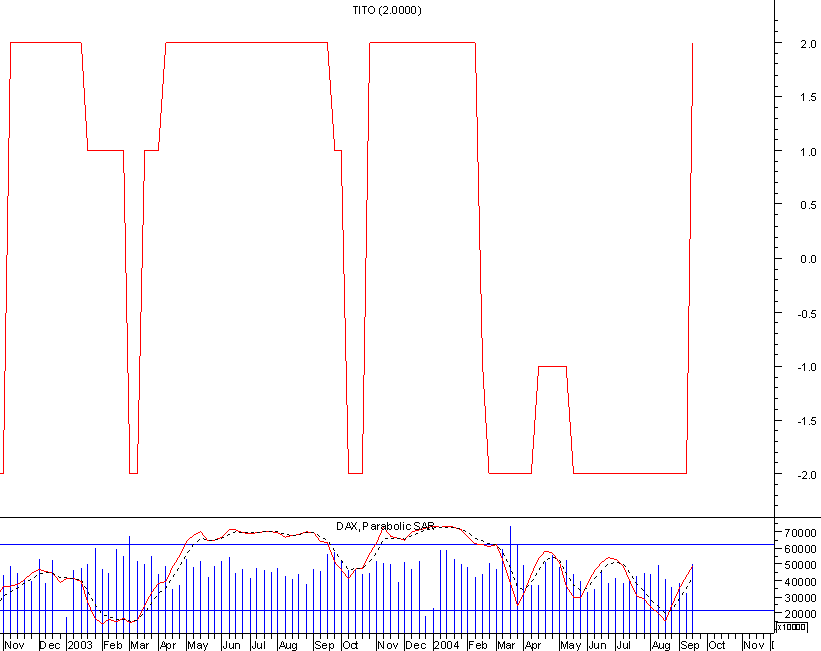Click the 60000 value on the DAX axis
The height and width of the screenshot is (651, 821).
tap(800, 549)
